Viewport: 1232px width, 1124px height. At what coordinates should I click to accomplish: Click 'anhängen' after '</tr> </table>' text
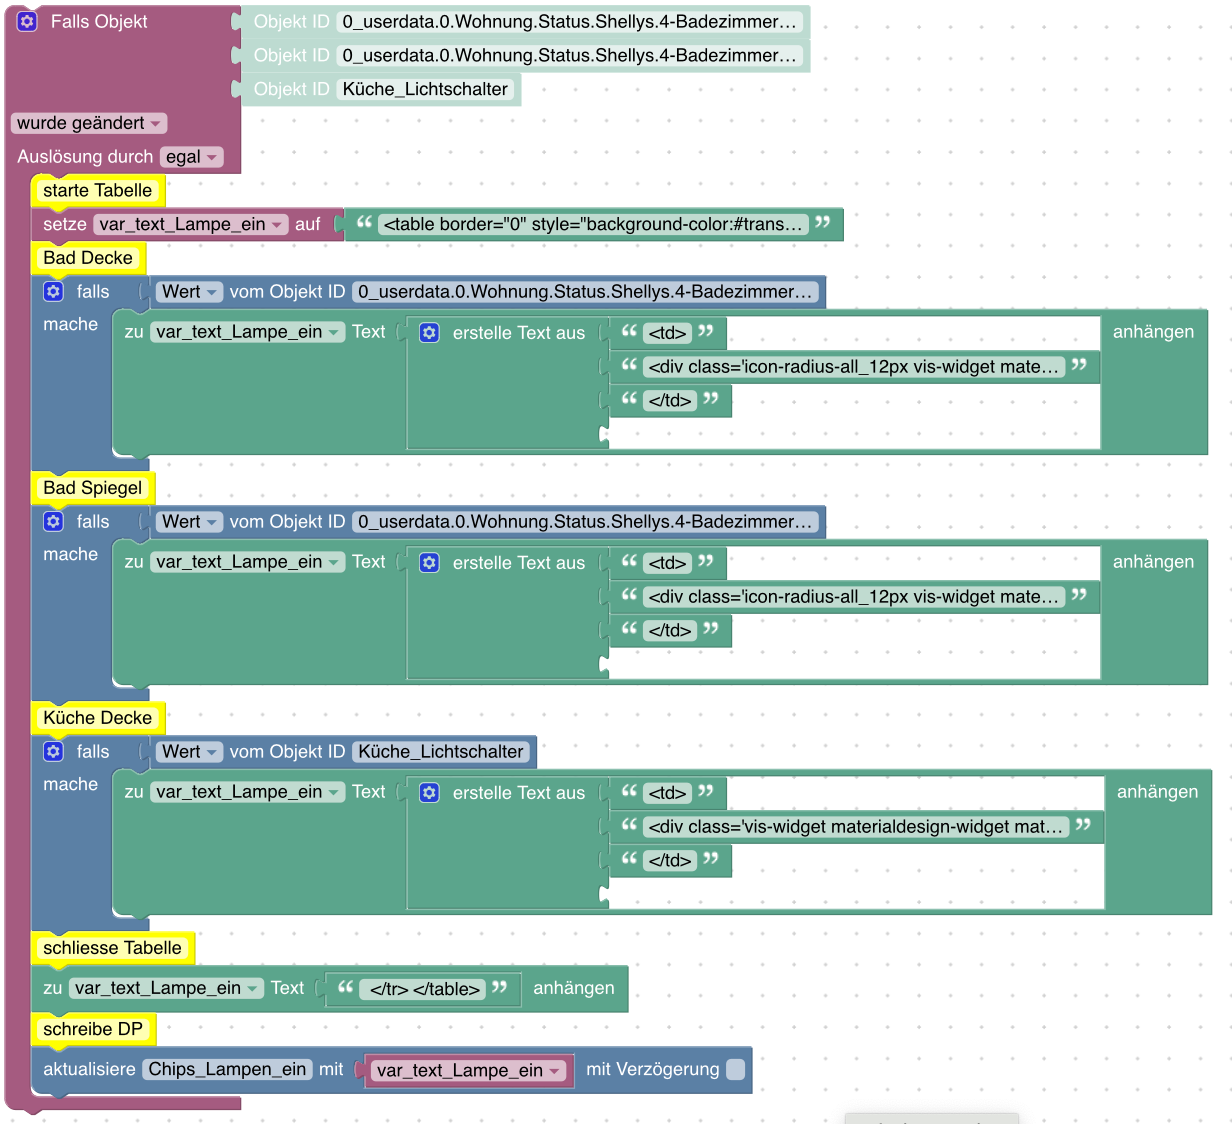573,988
